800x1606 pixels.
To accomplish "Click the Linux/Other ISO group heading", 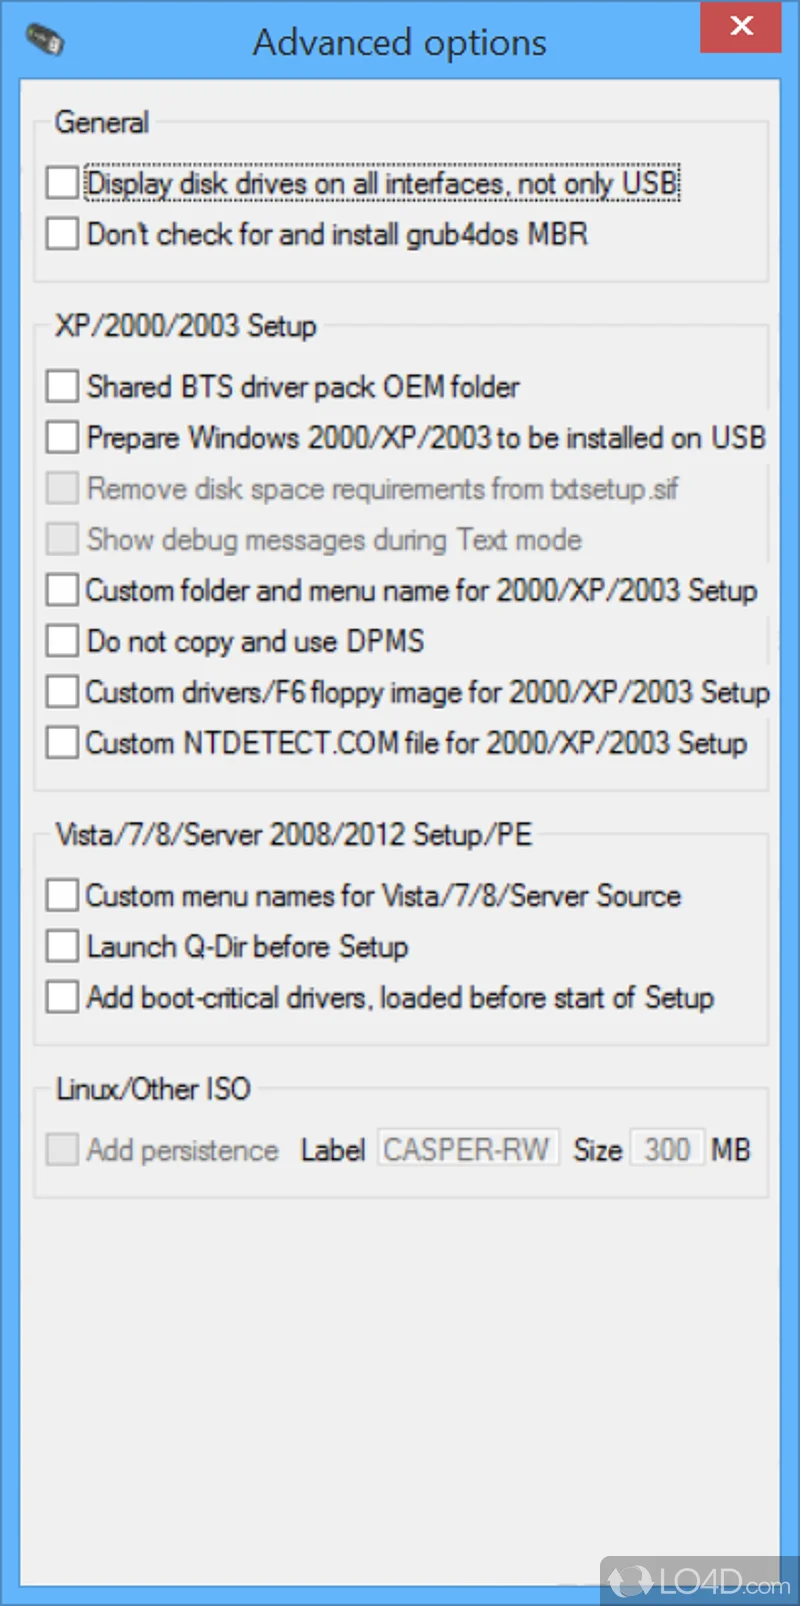I will [x=153, y=1089].
